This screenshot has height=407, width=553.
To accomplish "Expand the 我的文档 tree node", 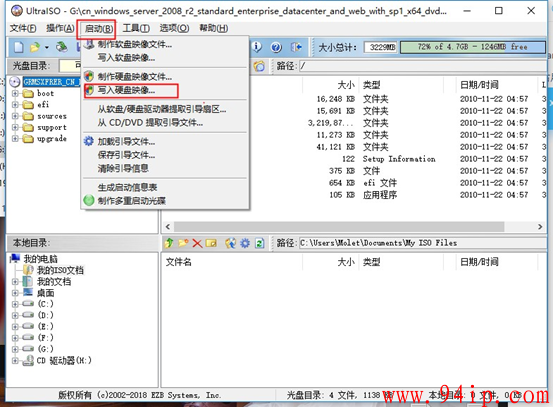I will 15,281.
